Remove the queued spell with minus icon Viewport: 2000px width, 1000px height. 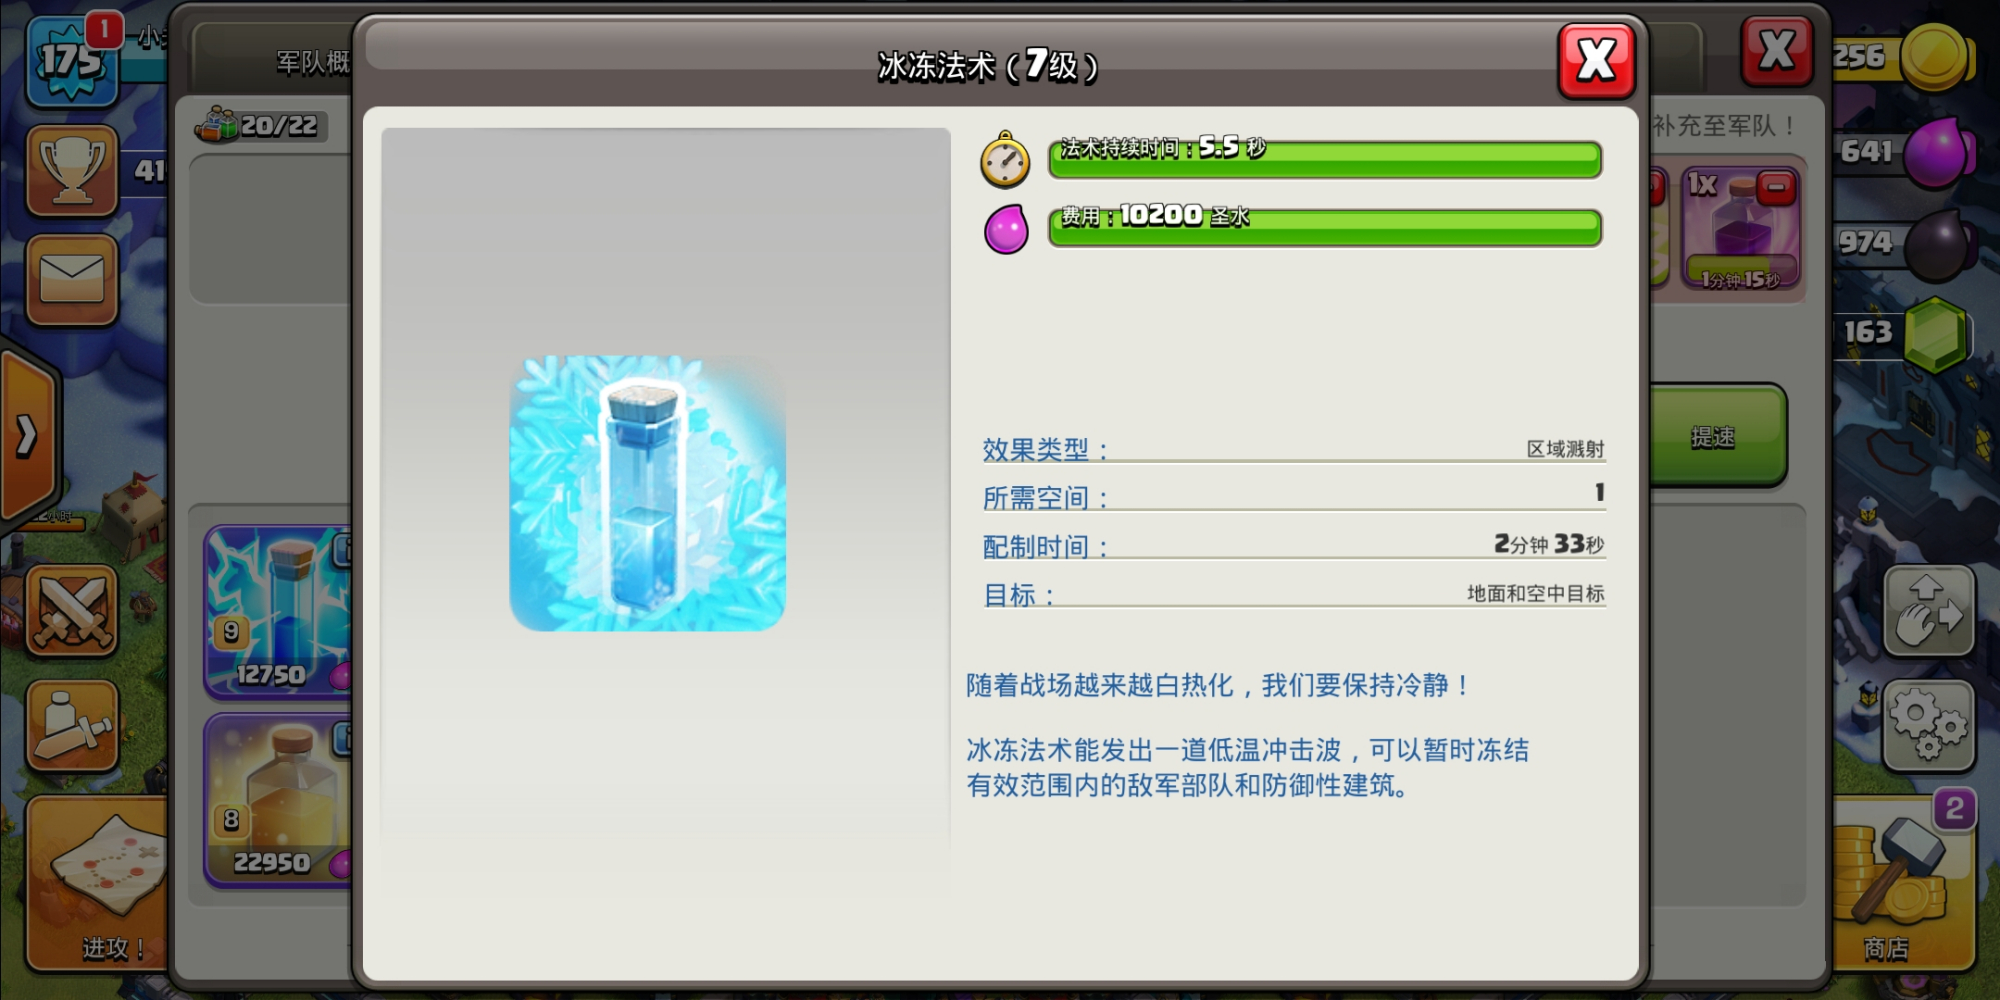click(x=1776, y=187)
